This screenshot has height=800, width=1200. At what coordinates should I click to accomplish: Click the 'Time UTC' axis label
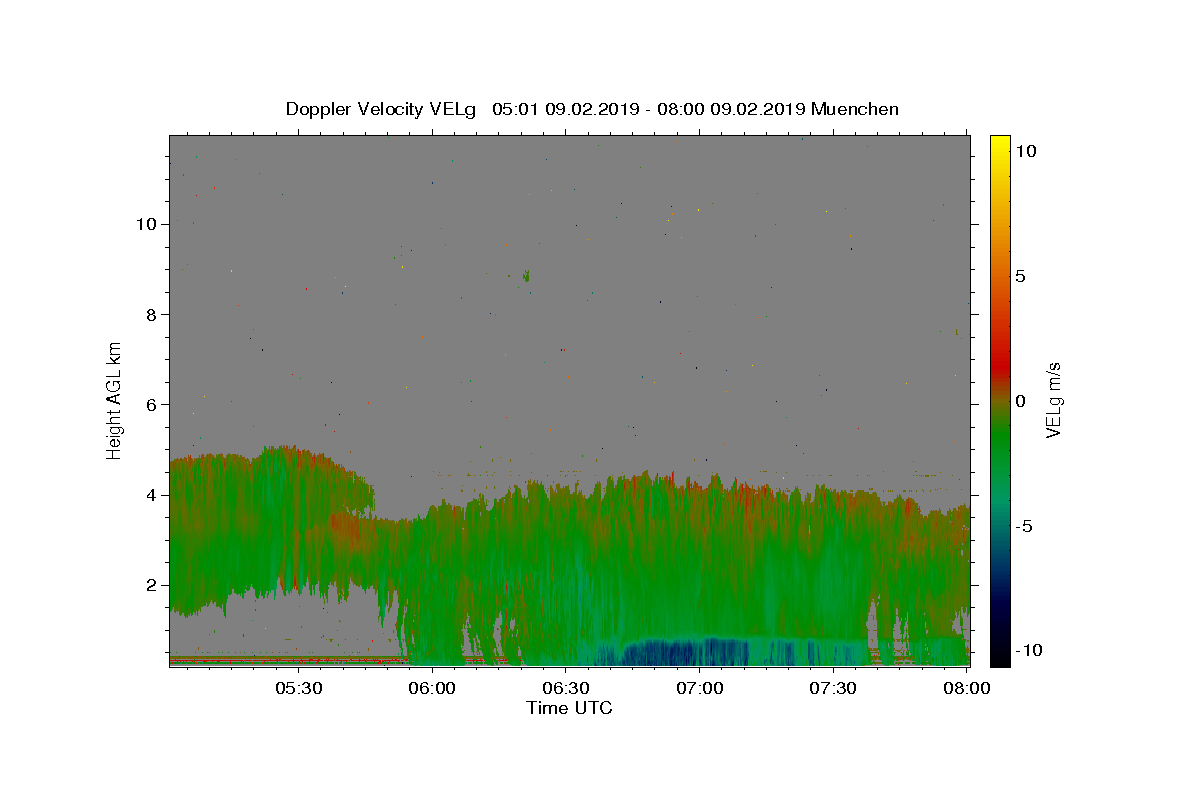pos(569,708)
